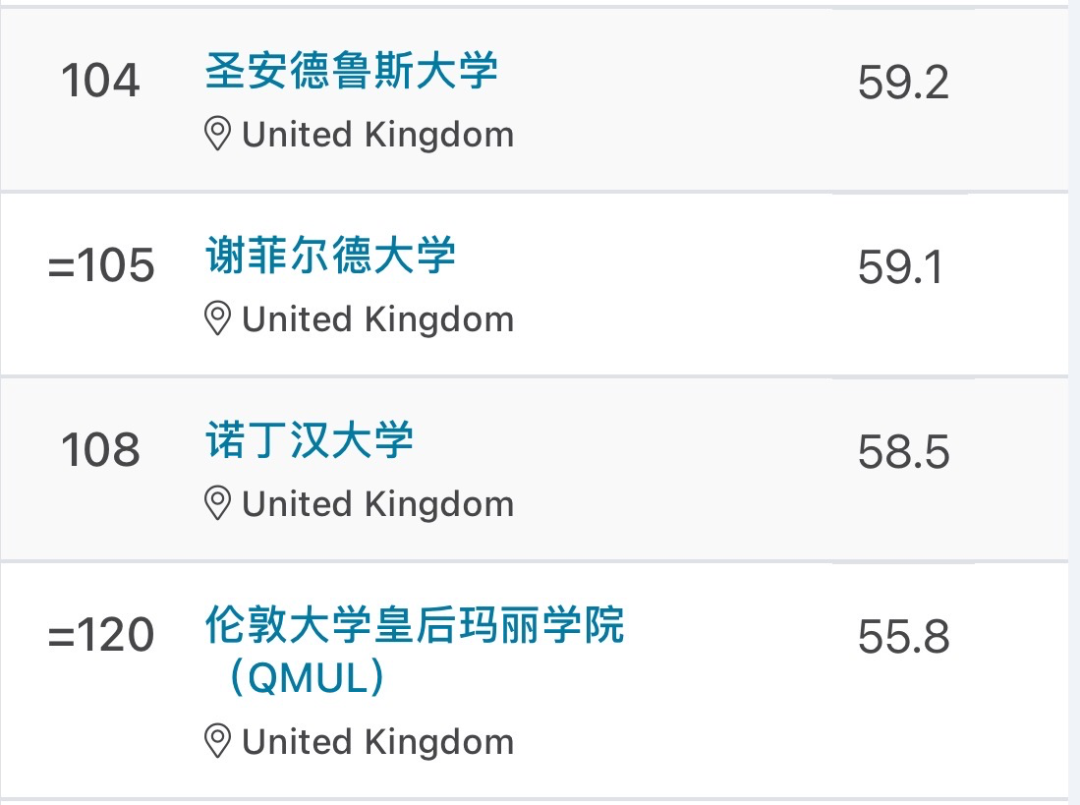Screen dimensions: 1080x805
Task: Select the score 58.5
Action: pos(903,452)
